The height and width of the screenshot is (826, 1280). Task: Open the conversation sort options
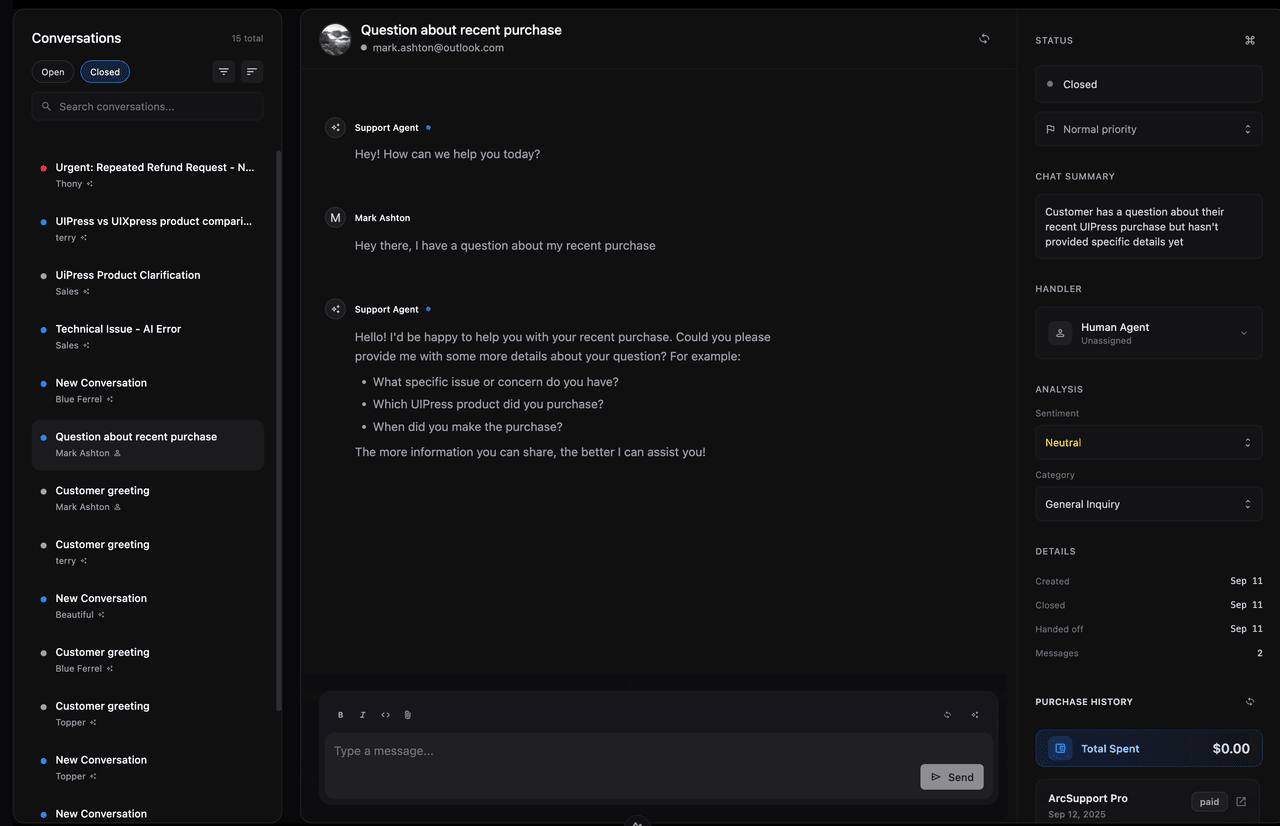[251, 72]
